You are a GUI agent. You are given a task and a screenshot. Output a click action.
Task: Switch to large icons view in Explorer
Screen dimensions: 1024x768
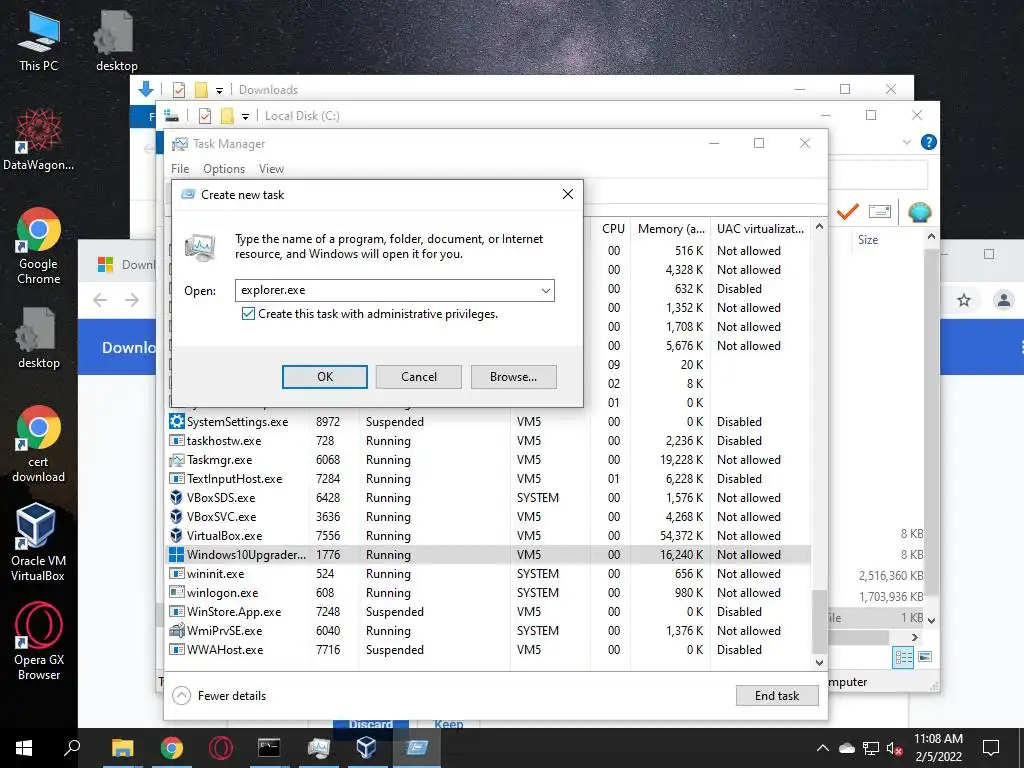tap(925, 657)
